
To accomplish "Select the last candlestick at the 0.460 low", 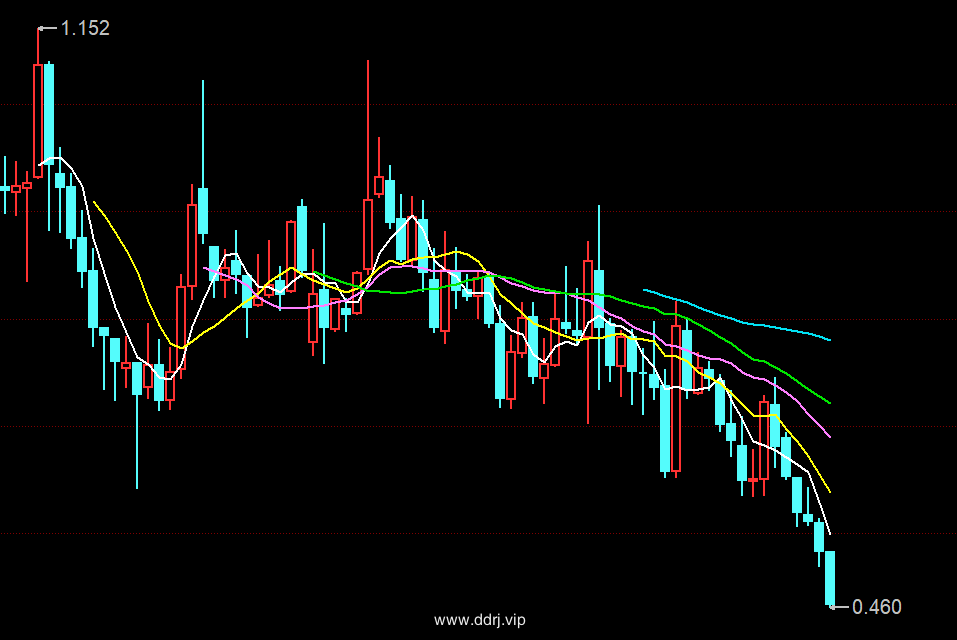I will (830, 578).
